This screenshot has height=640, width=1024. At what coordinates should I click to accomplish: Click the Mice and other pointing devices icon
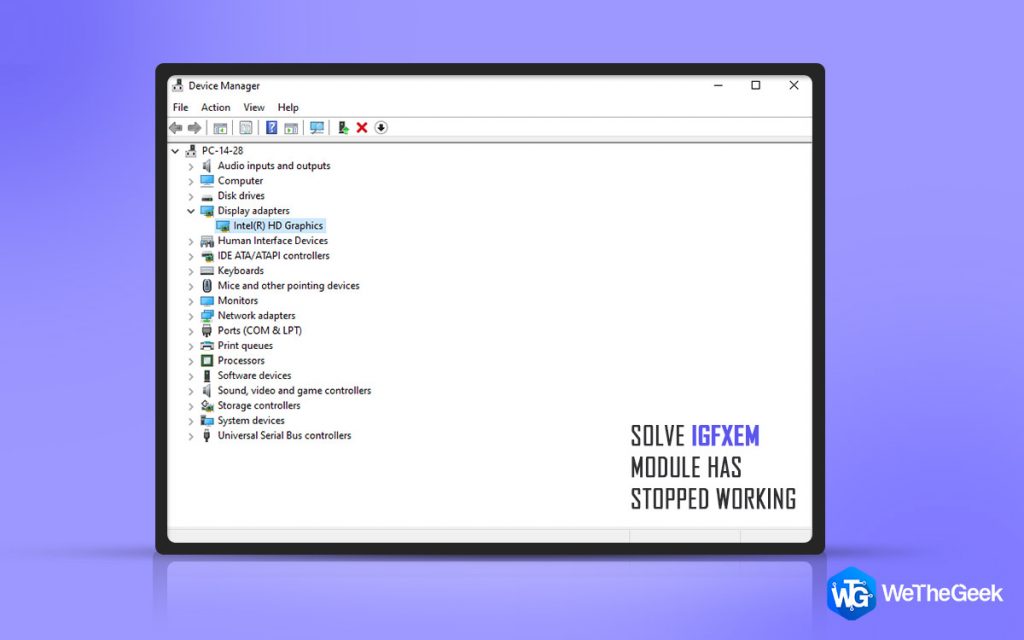point(207,286)
